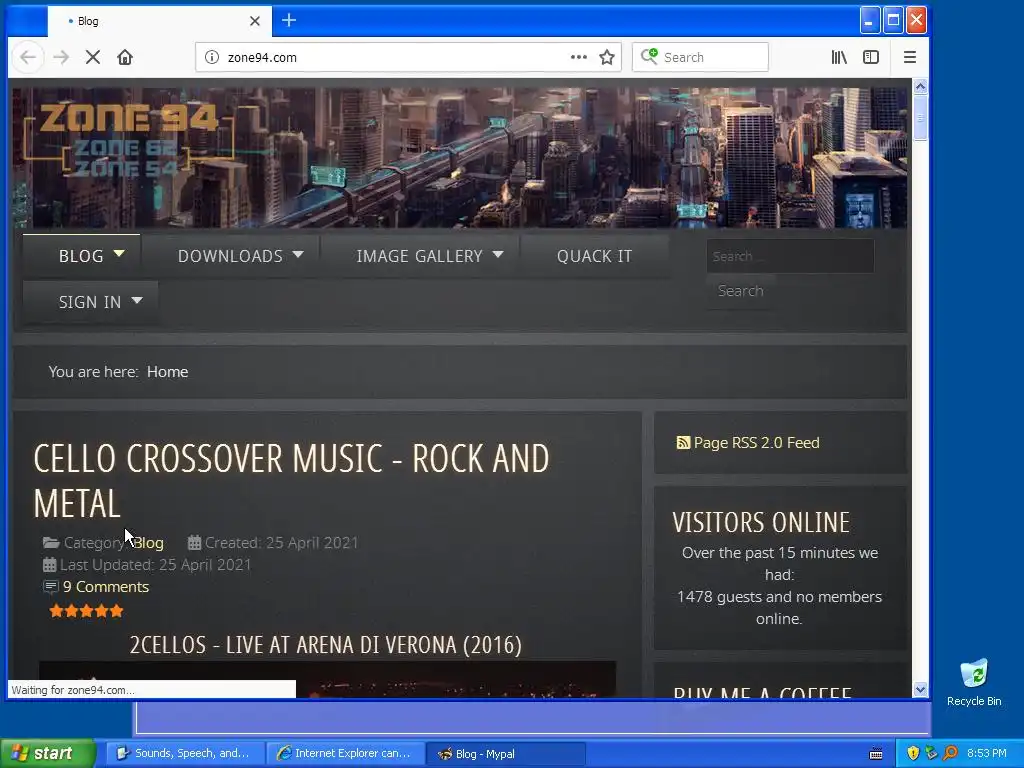Click the Last Updated: 25 April 2021 text
Screen dimensions: 1024x768
point(155,565)
